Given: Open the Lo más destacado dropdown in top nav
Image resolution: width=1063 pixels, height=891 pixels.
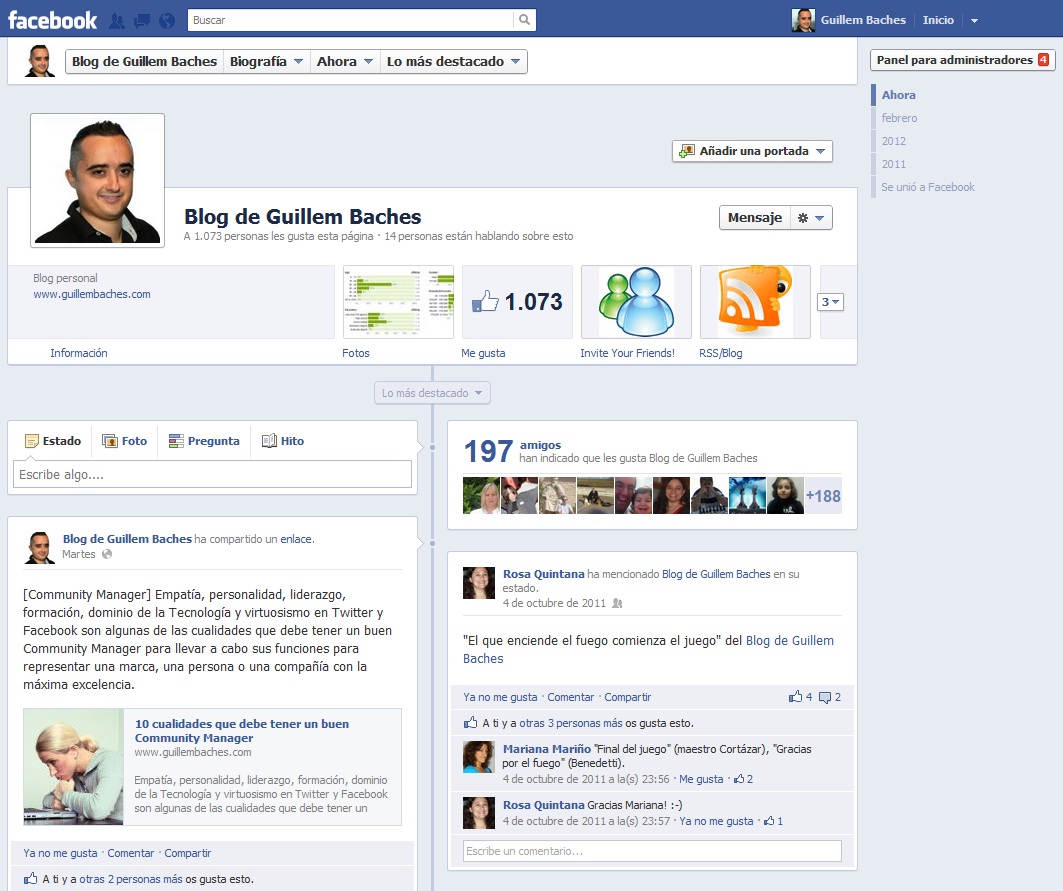Looking at the screenshot, I should (453, 61).
